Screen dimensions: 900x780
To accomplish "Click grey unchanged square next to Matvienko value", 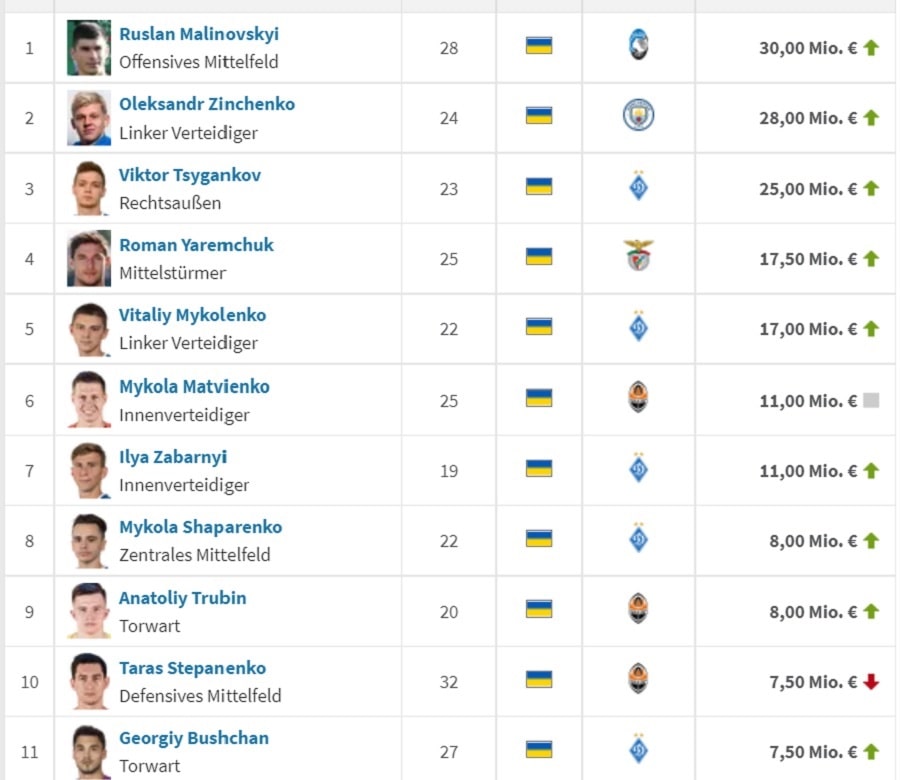I will click(x=871, y=400).
